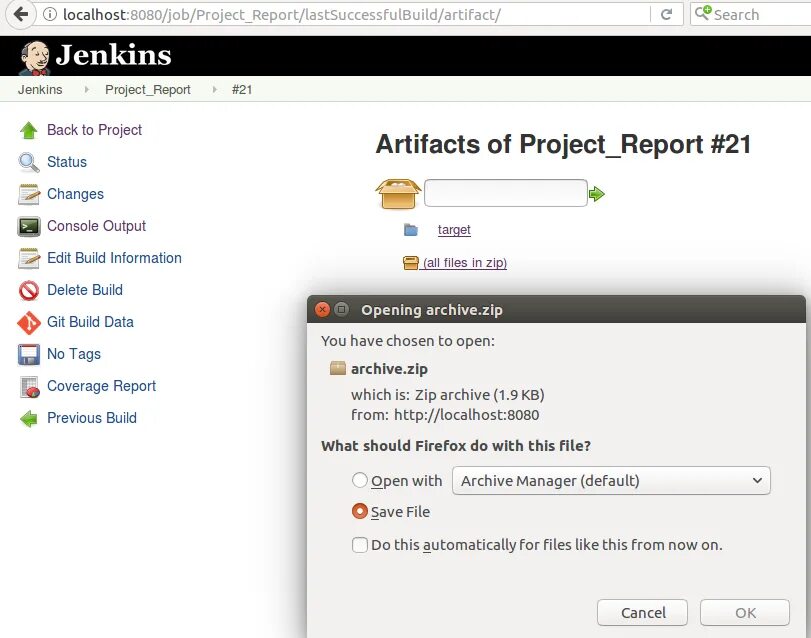Click the dialog maximize button
The width and height of the screenshot is (811, 638).
(341, 310)
